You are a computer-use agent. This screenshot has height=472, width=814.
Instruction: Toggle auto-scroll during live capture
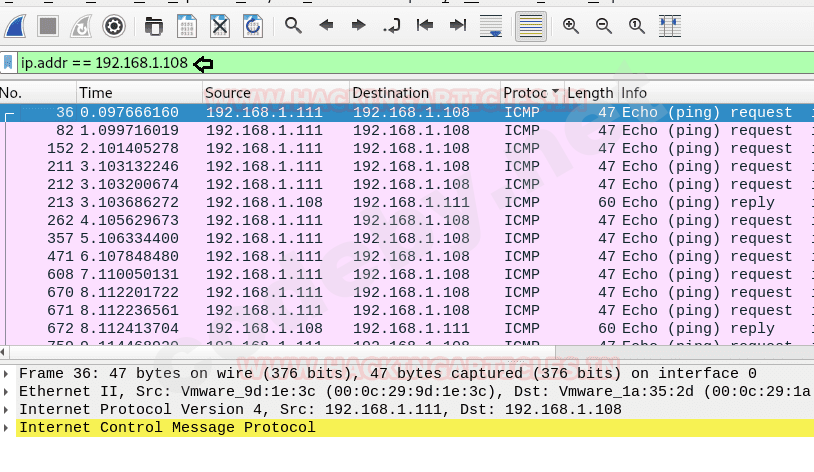click(x=490, y=26)
